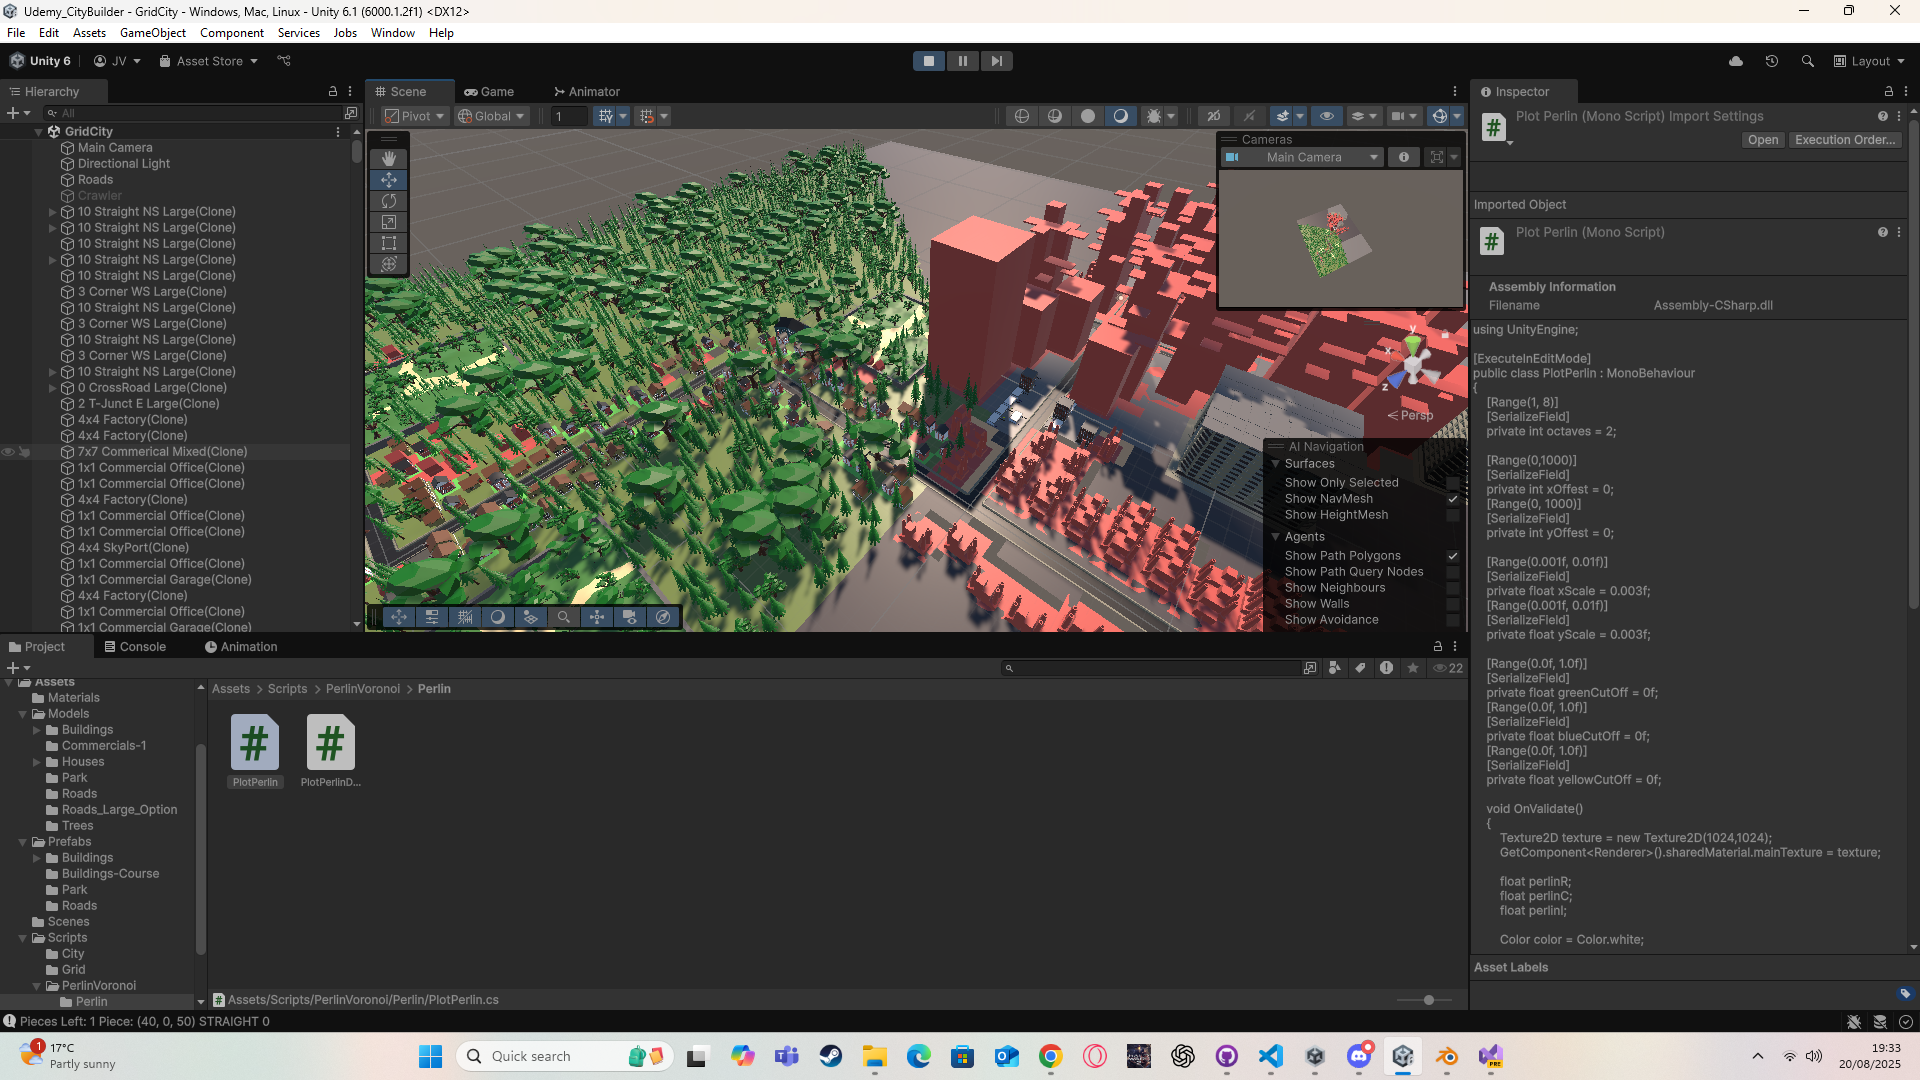Open Steam from the taskbar
This screenshot has width=1920, height=1080.
[831, 1056]
